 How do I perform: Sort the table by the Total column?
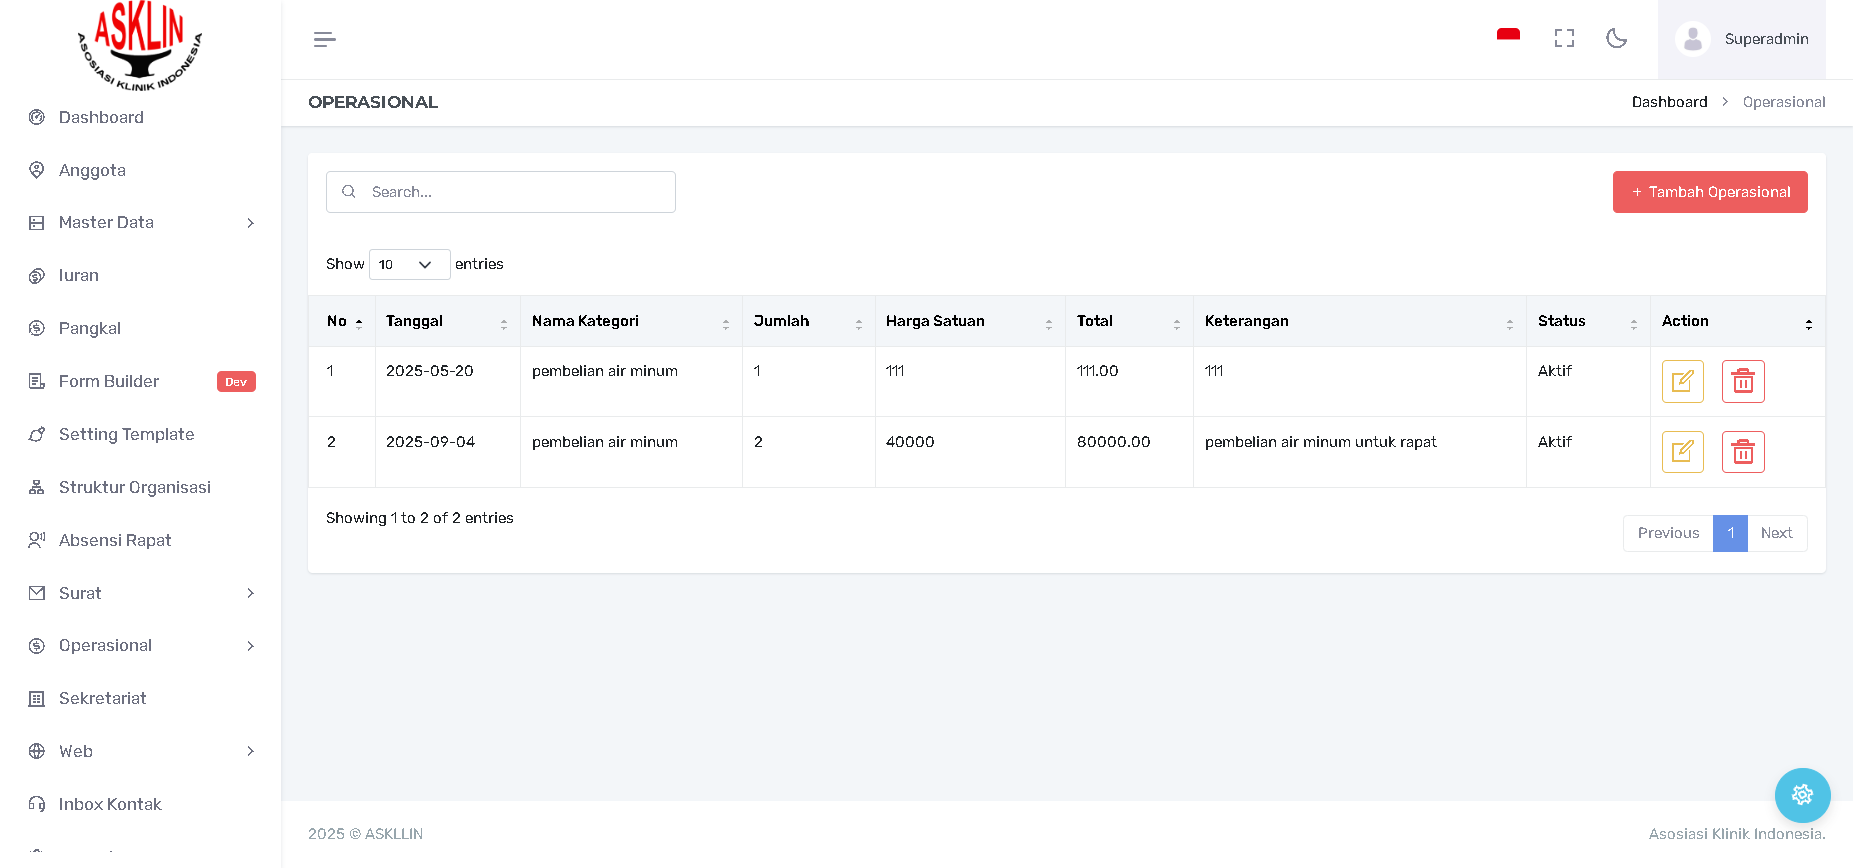[1128, 321]
